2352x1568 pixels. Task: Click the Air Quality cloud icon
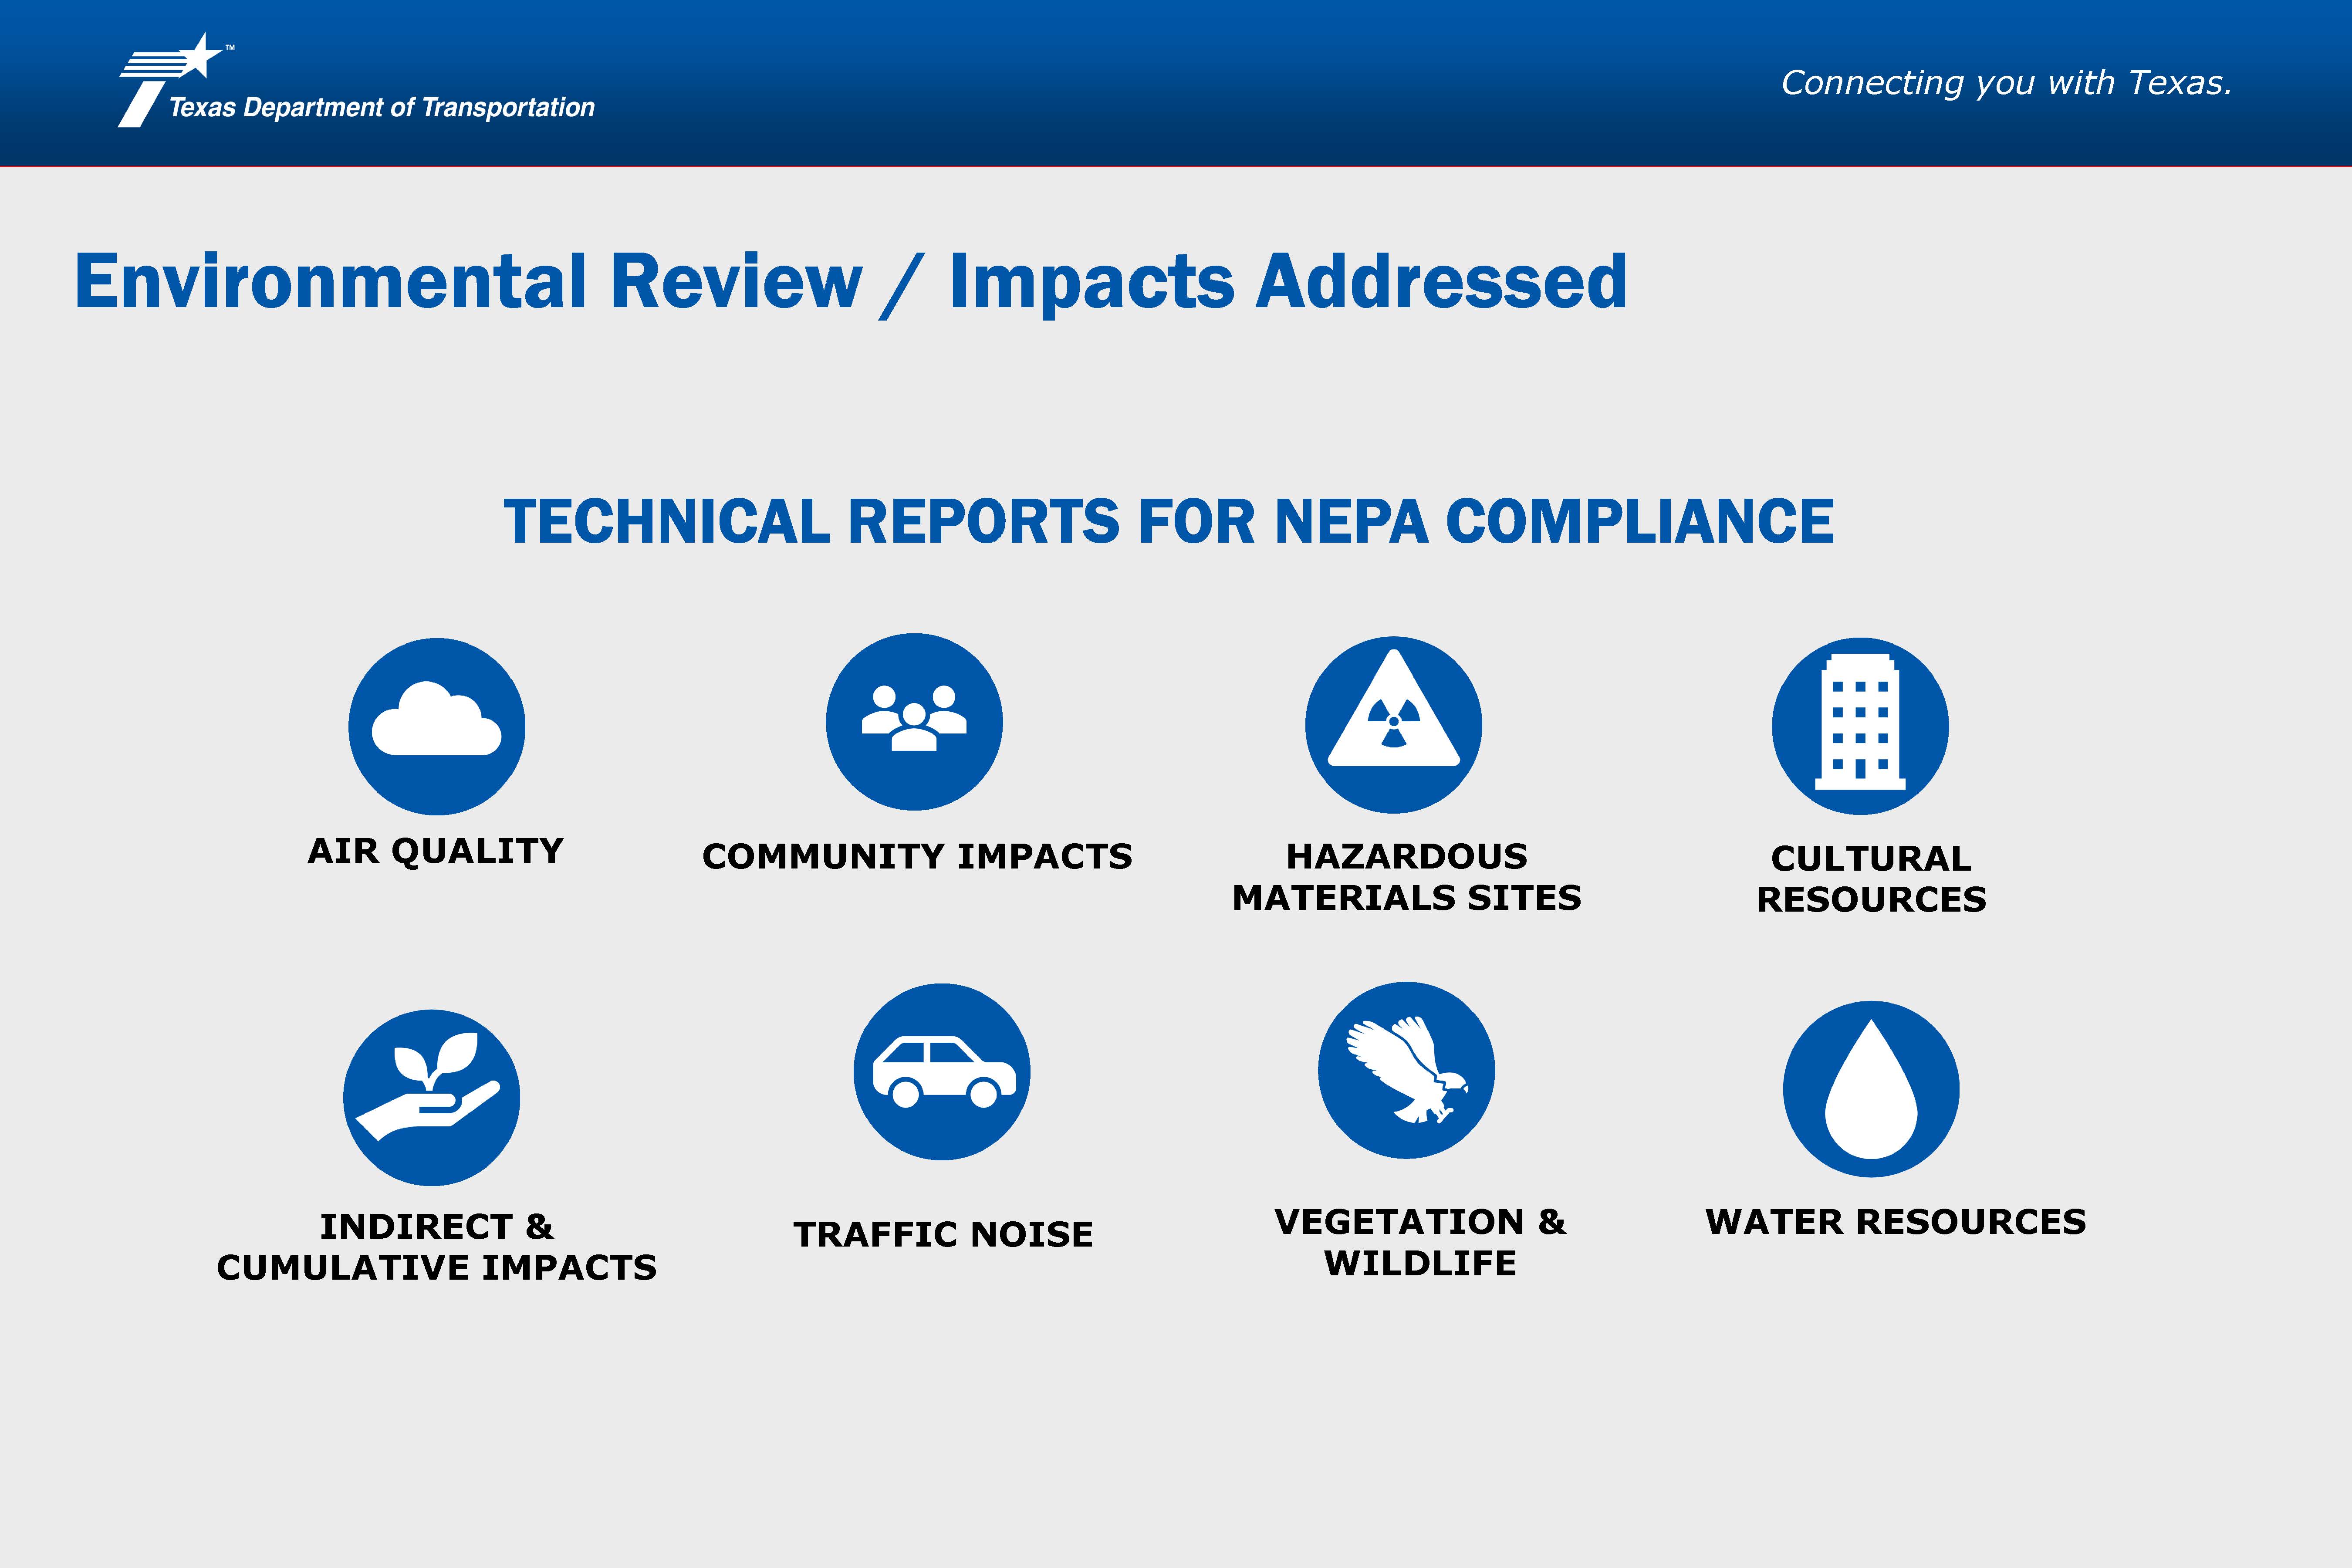[x=437, y=726]
